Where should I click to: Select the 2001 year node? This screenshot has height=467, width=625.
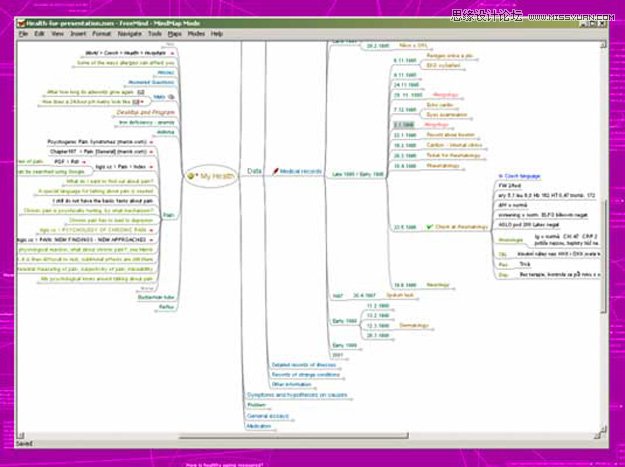337,355
